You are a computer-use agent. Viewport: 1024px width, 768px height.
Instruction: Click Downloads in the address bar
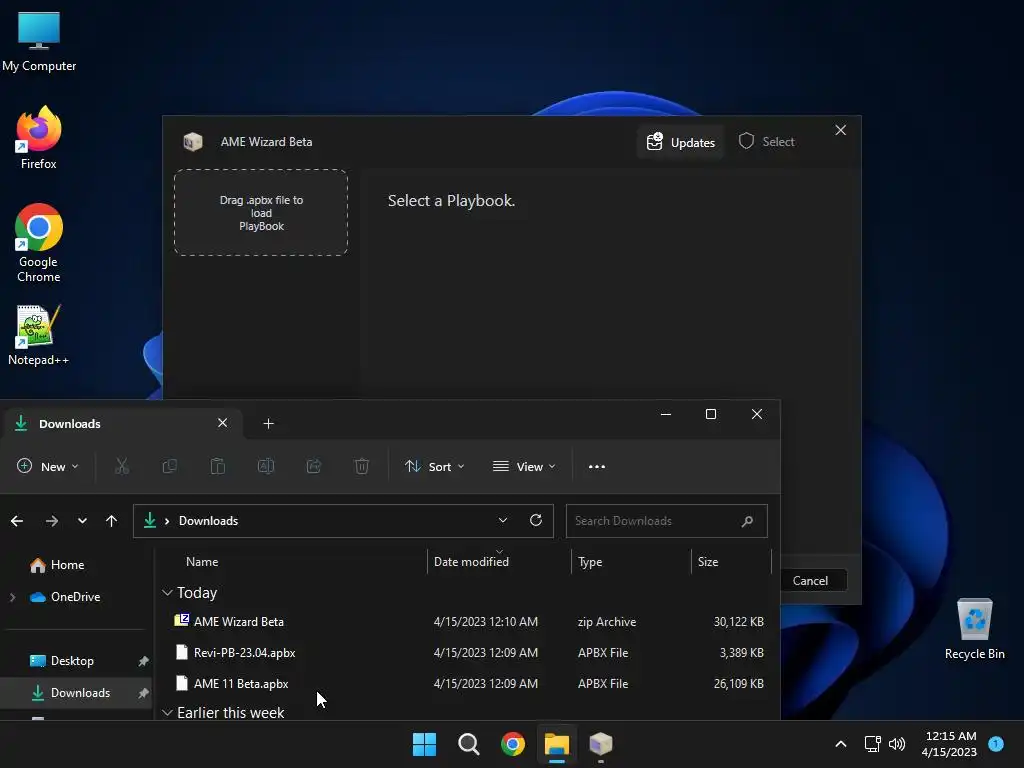(208, 520)
